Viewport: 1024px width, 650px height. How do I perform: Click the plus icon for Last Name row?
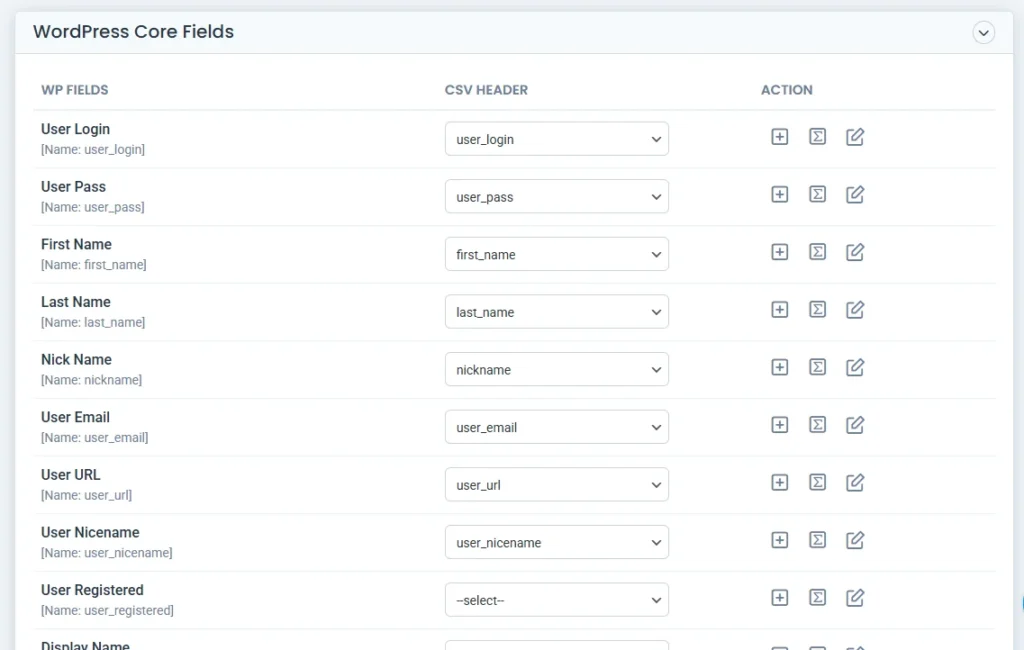coord(780,310)
